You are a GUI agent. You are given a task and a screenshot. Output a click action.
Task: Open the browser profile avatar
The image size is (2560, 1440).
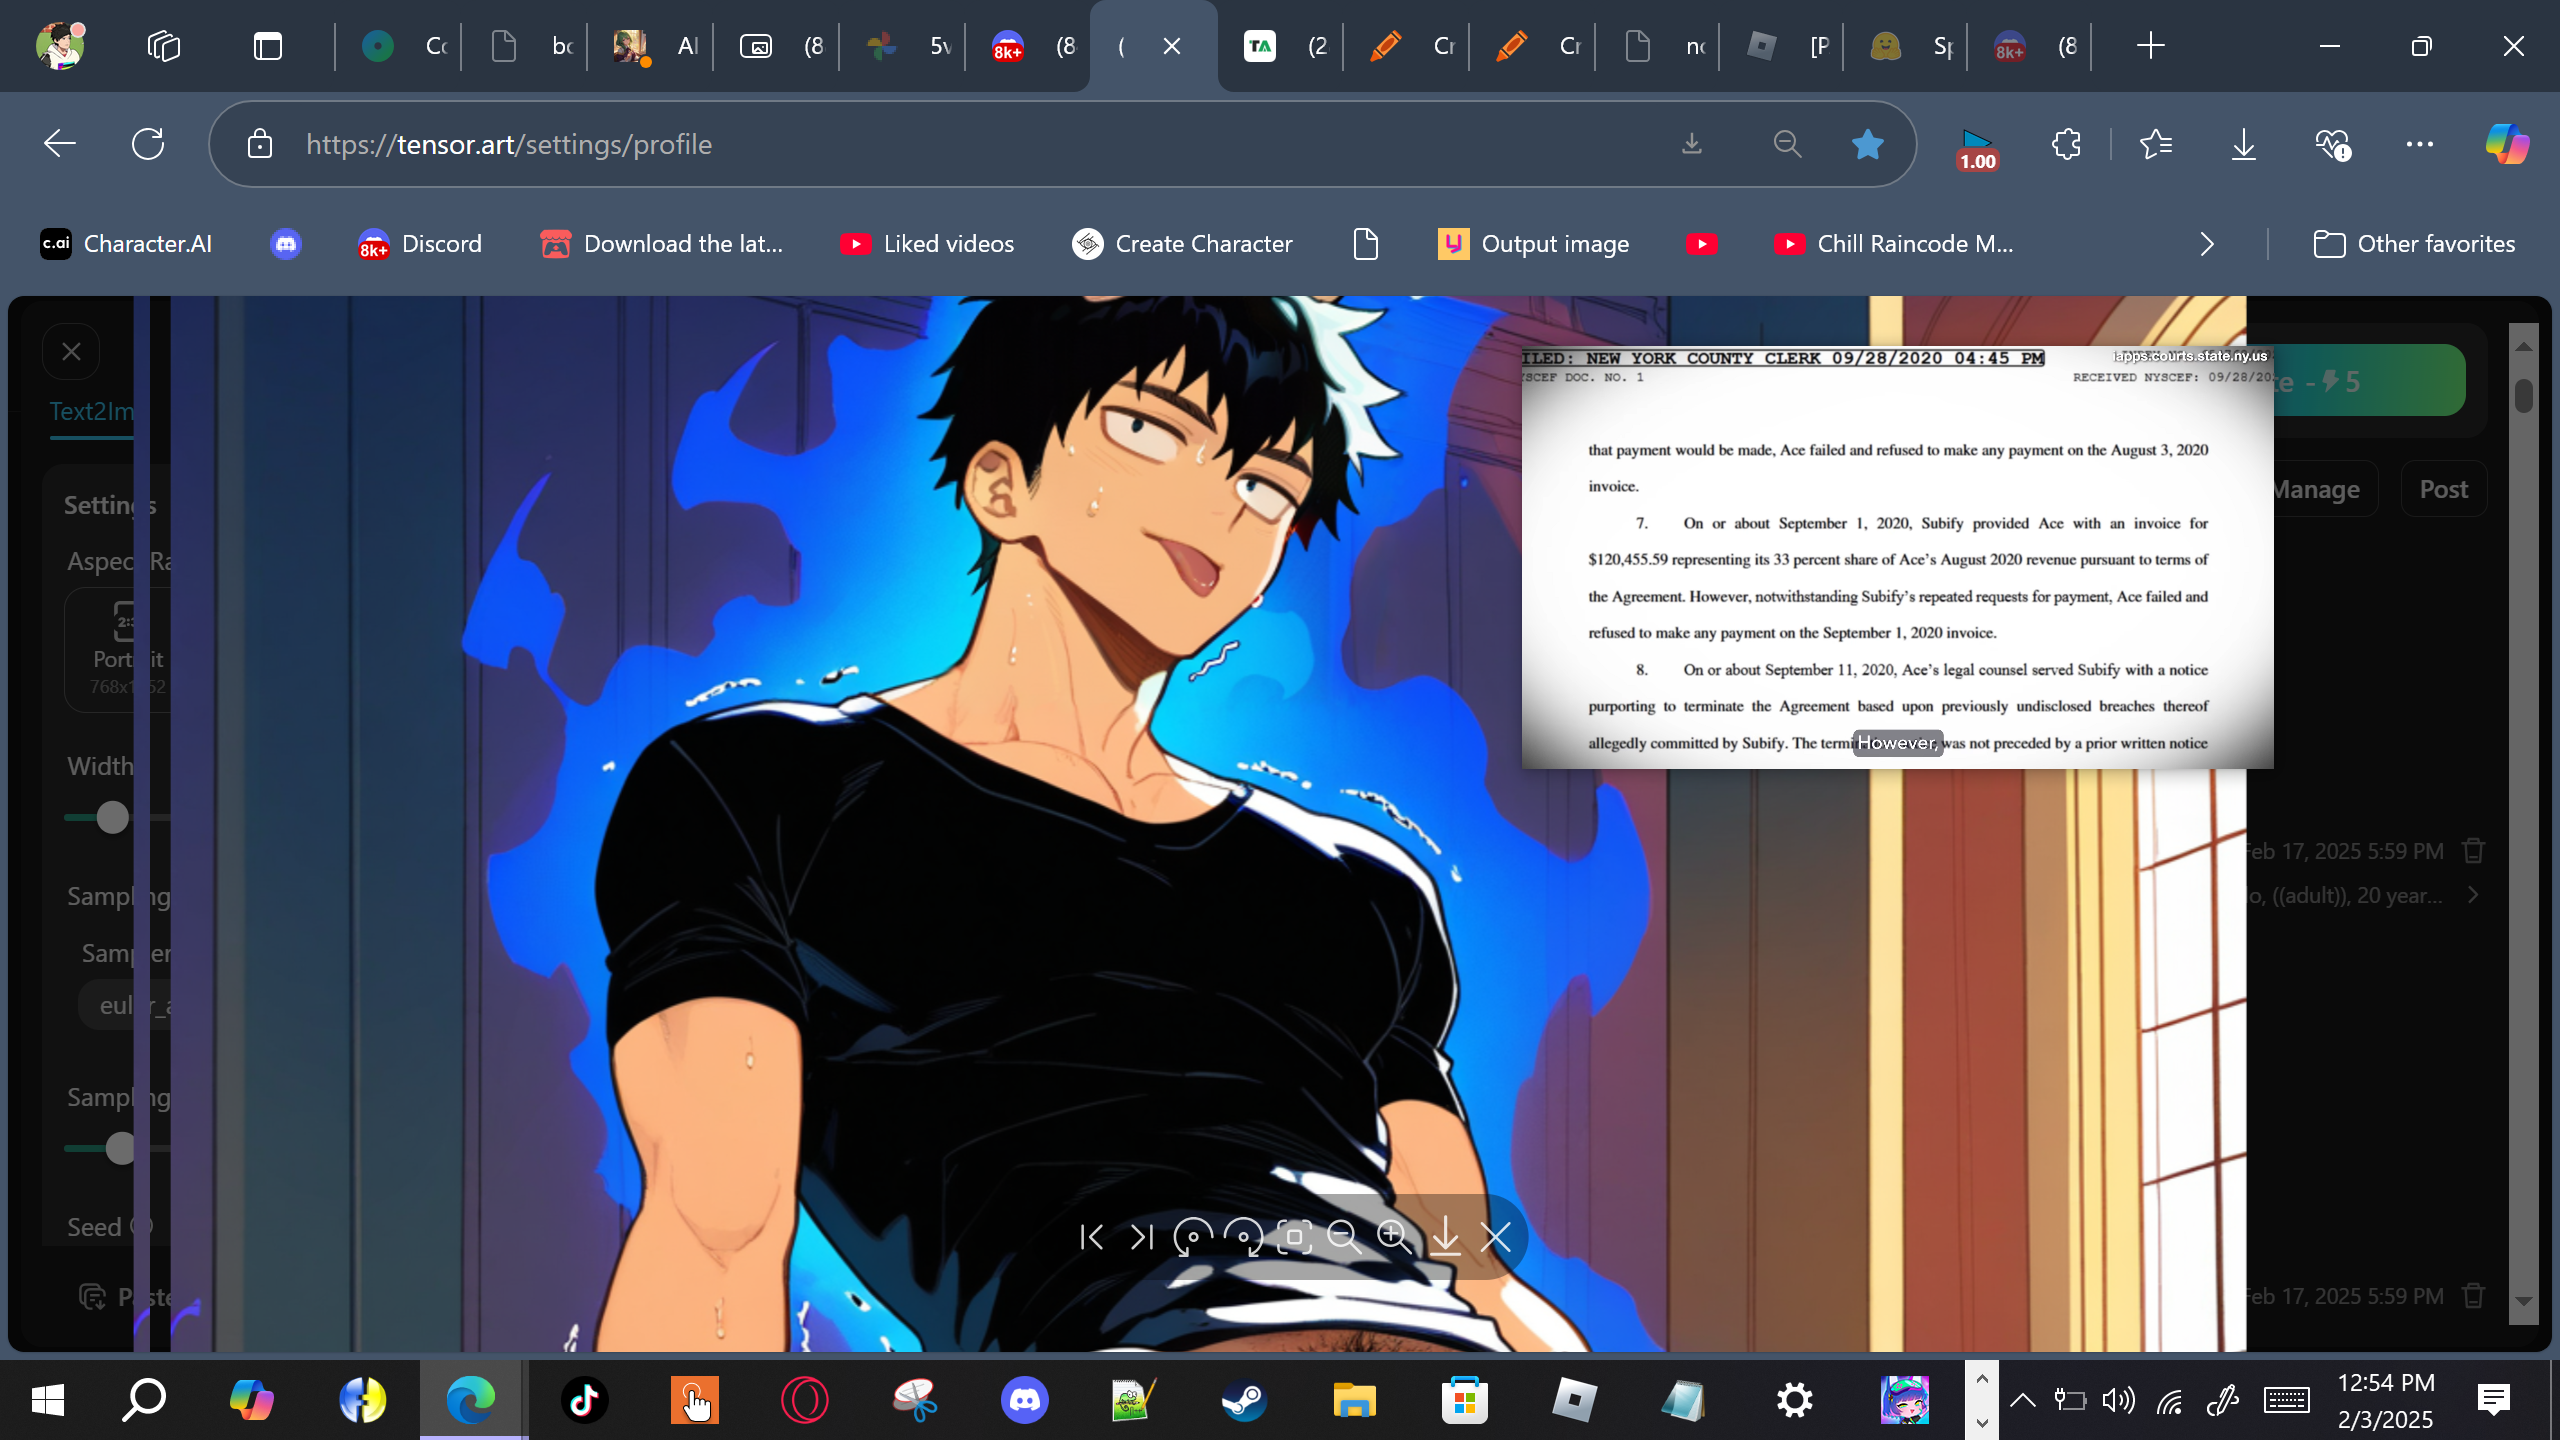click(x=60, y=46)
